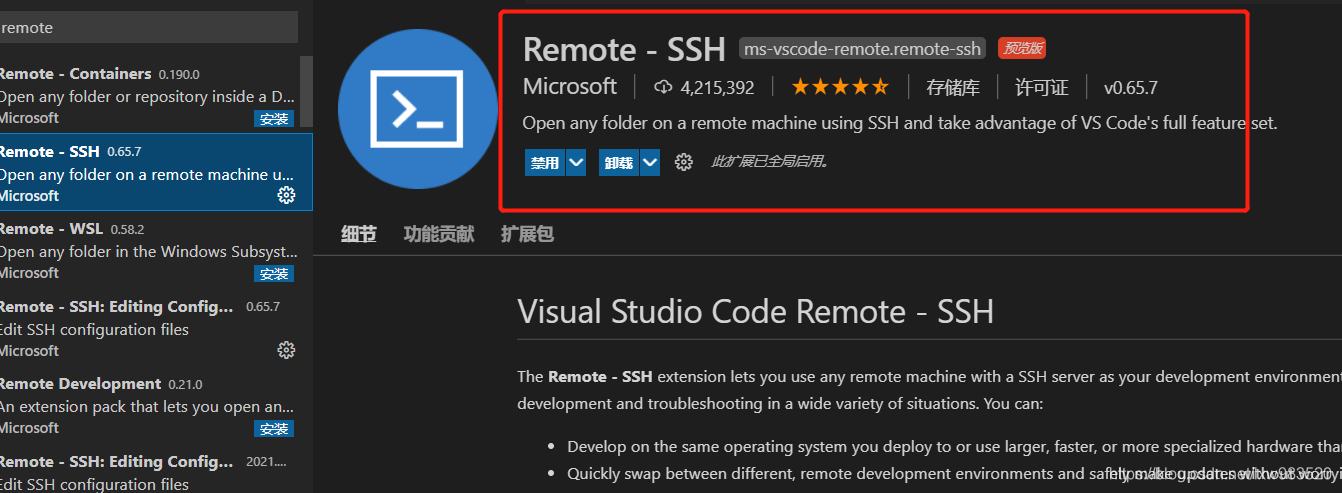Click the v0.65.7 version label

pyautogui.click(x=1131, y=88)
